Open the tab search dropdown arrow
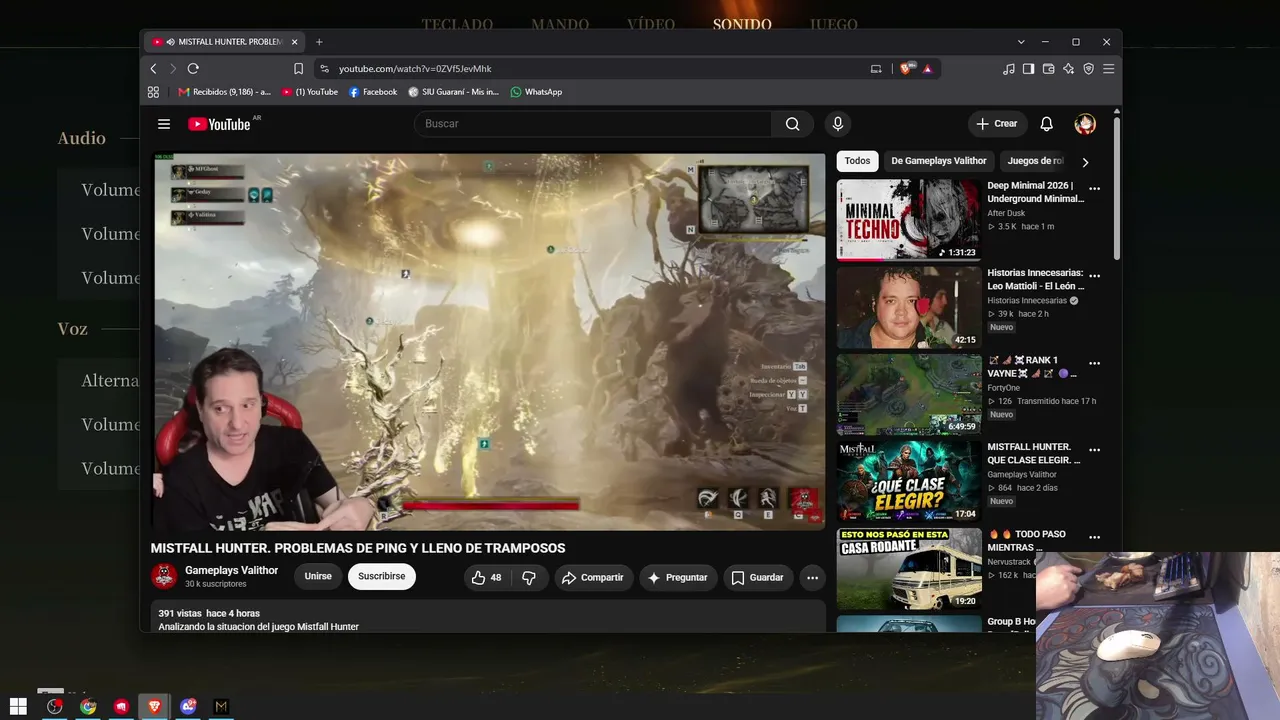This screenshot has width=1280, height=720. [1021, 42]
